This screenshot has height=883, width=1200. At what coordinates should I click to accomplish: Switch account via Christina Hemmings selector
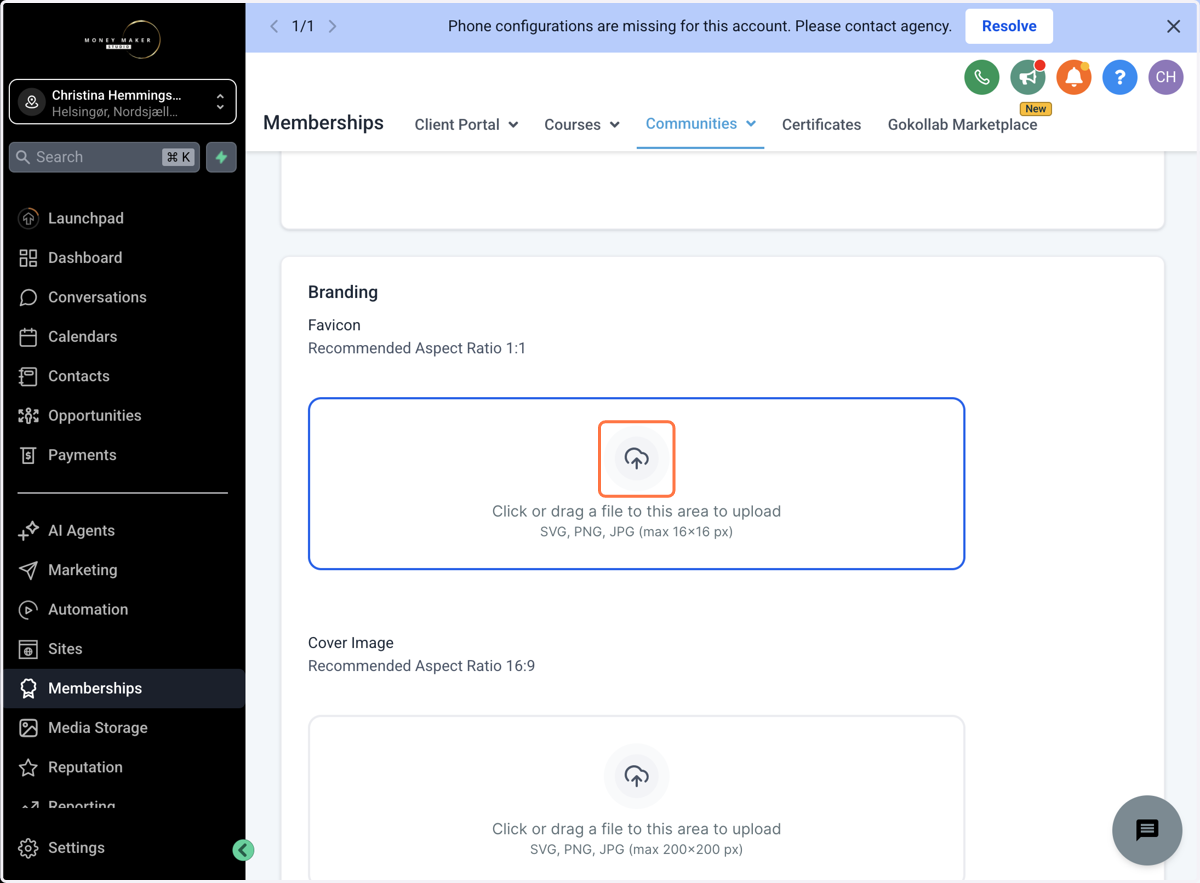point(123,102)
